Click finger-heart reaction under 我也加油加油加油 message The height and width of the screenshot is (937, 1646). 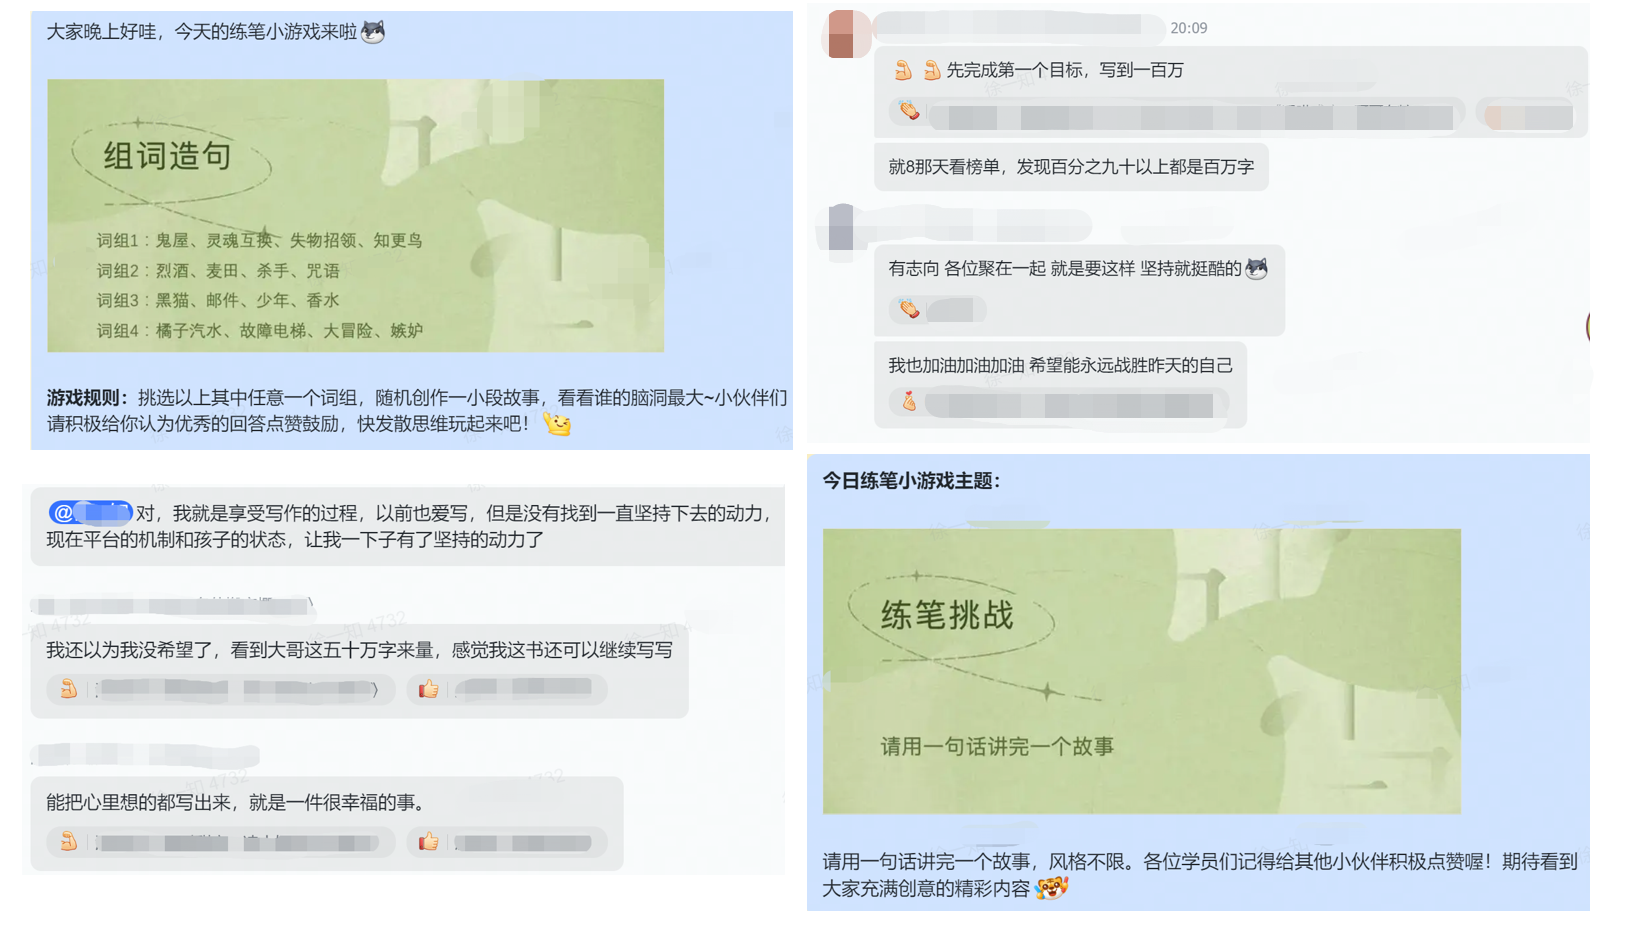pos(908,402)
